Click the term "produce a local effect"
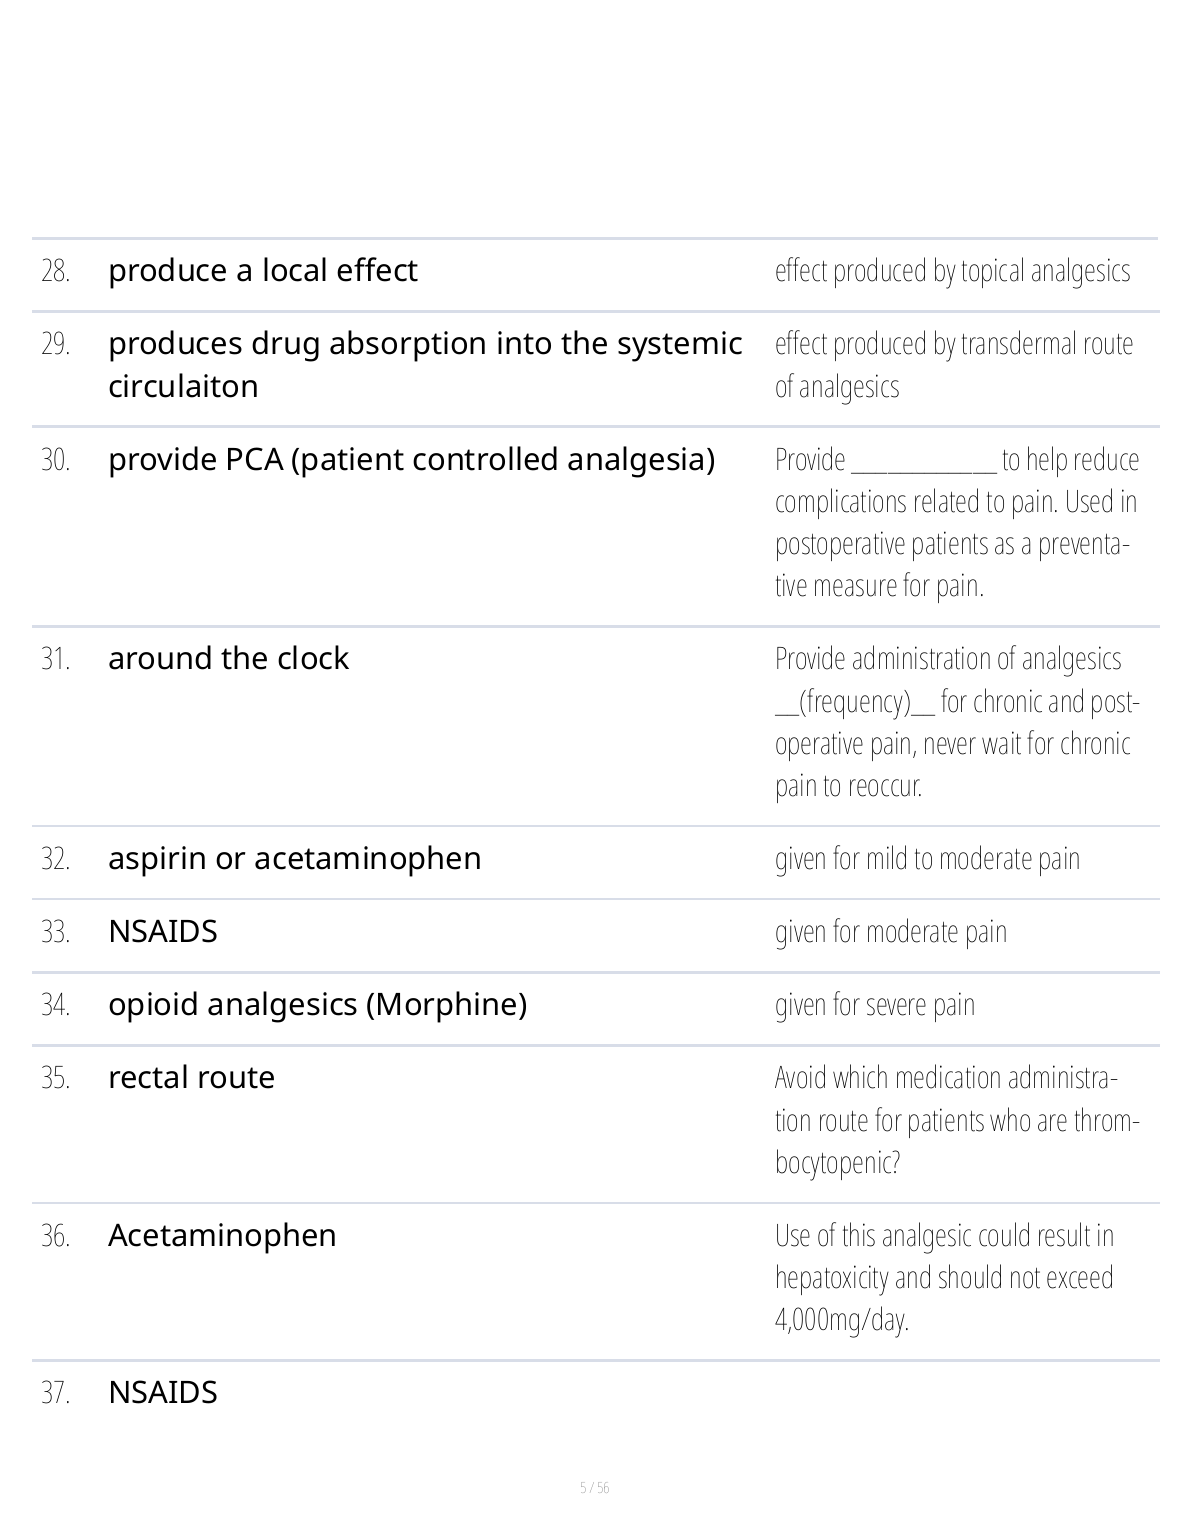 pyautogui.click(x=262, y=271)
